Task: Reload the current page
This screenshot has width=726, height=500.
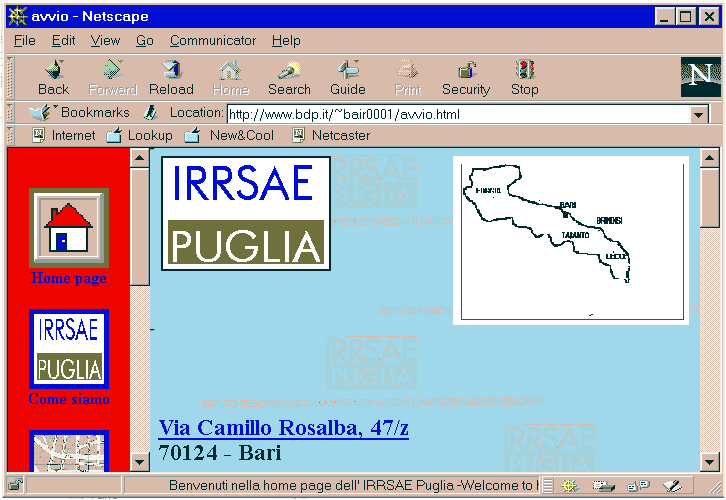Action: [x=171, y=78]
